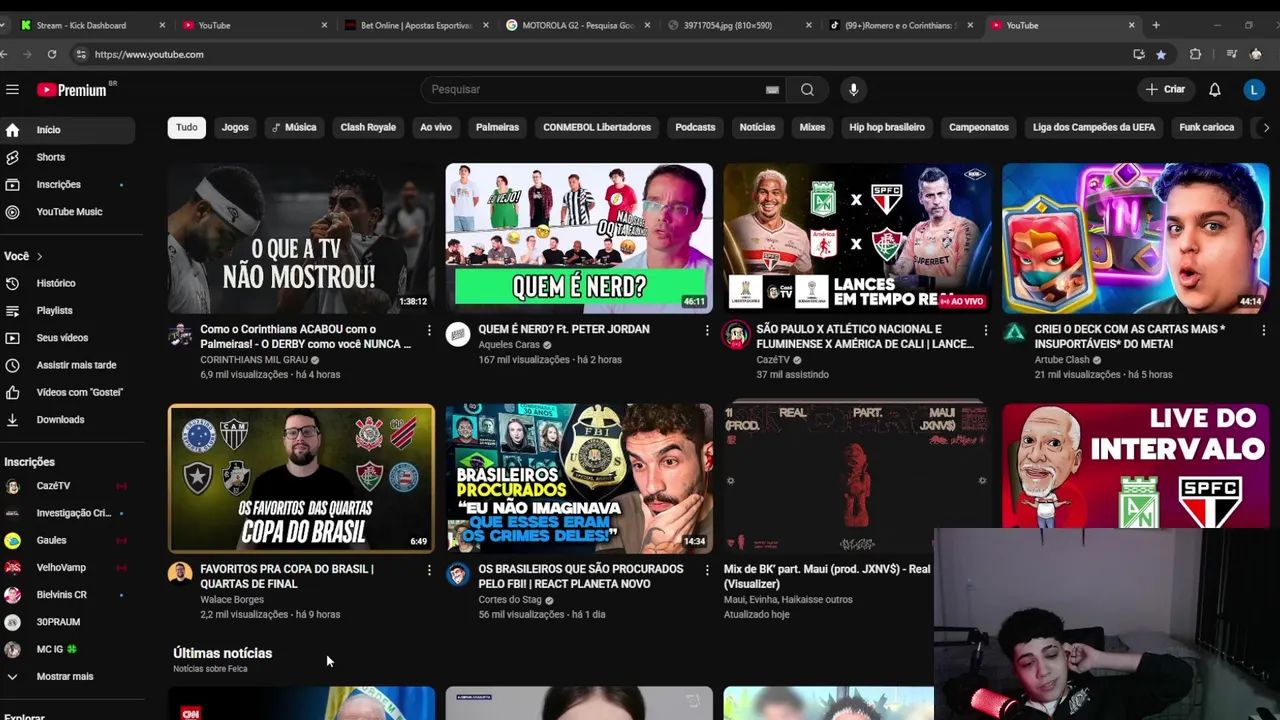
Task: Open Gaules subscription channel
Action: click(x=67, y=540)
